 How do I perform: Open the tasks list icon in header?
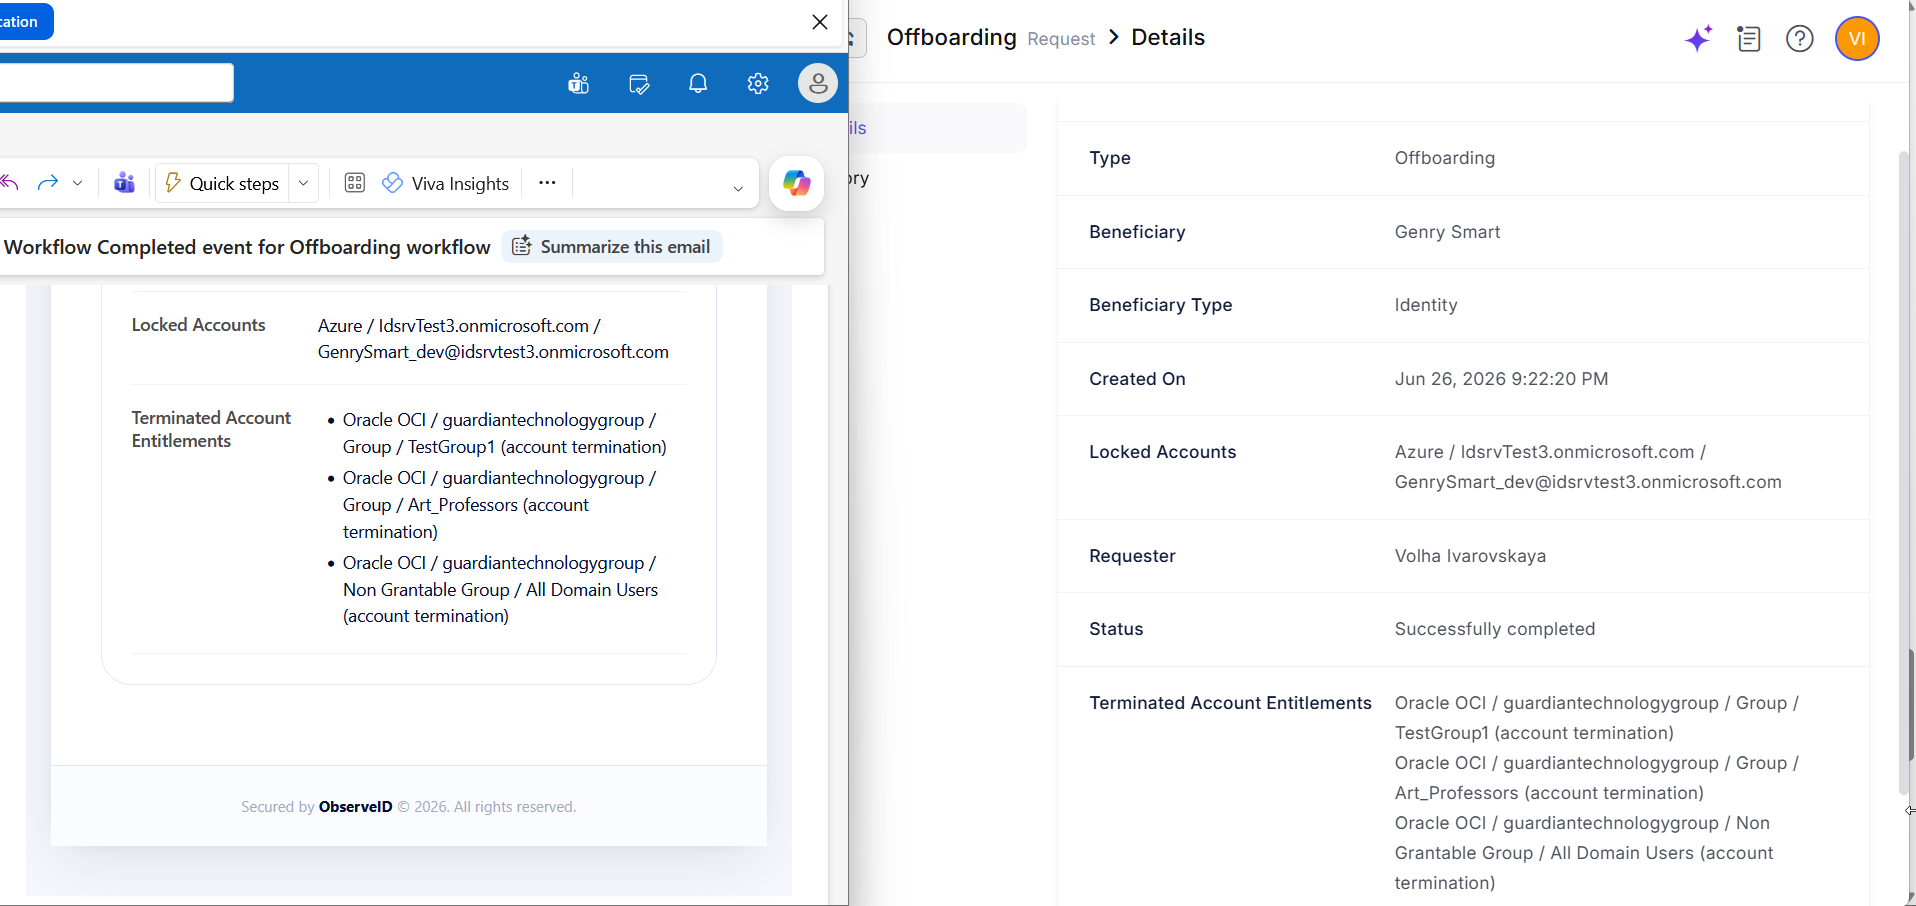[1749, 39]
